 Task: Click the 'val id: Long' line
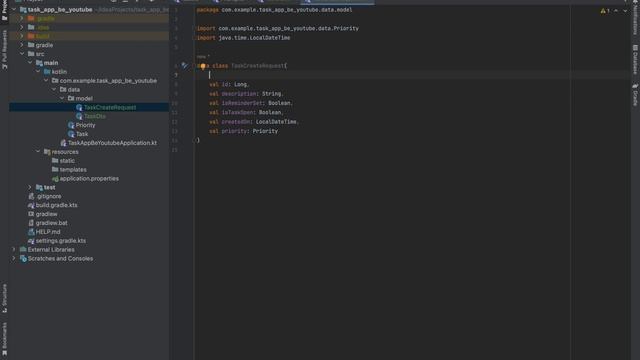click(x=229, y=84)
